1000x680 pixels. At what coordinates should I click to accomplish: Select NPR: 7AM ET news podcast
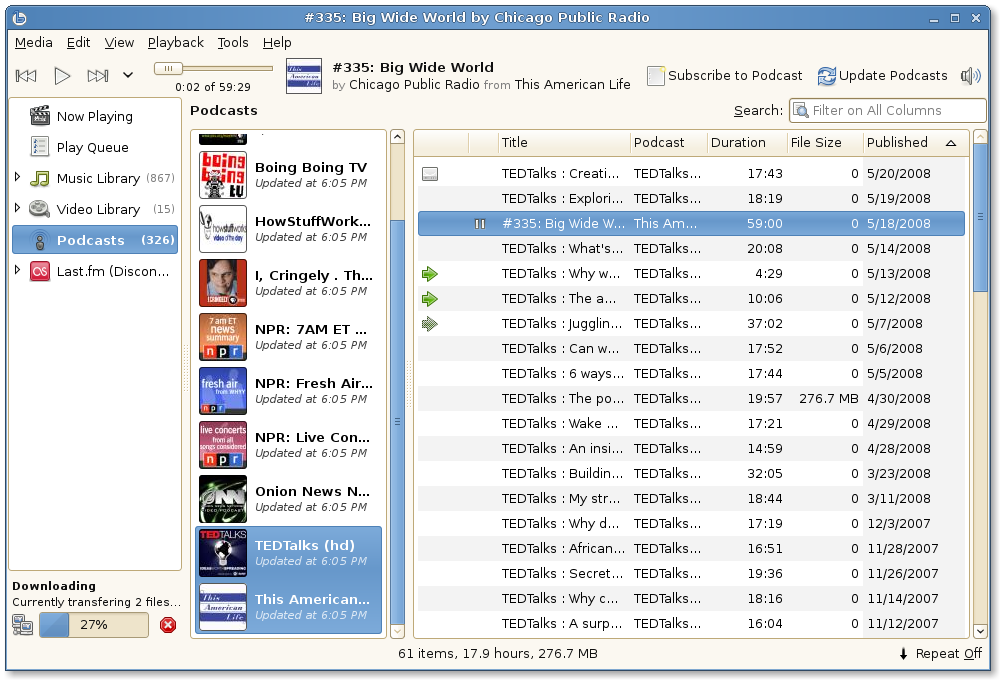coord(288,337)
